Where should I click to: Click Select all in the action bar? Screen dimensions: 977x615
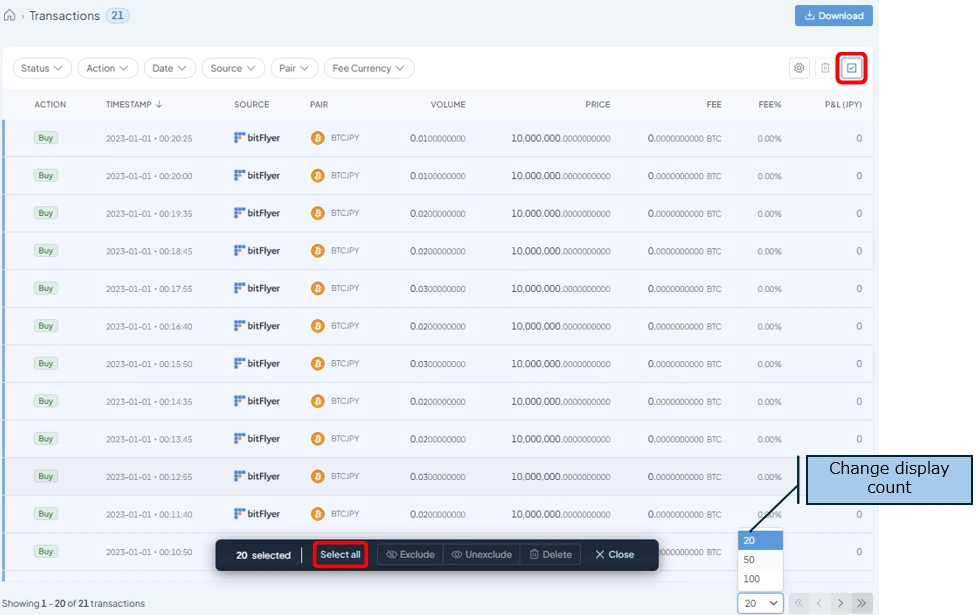click(x=340, y=555)
